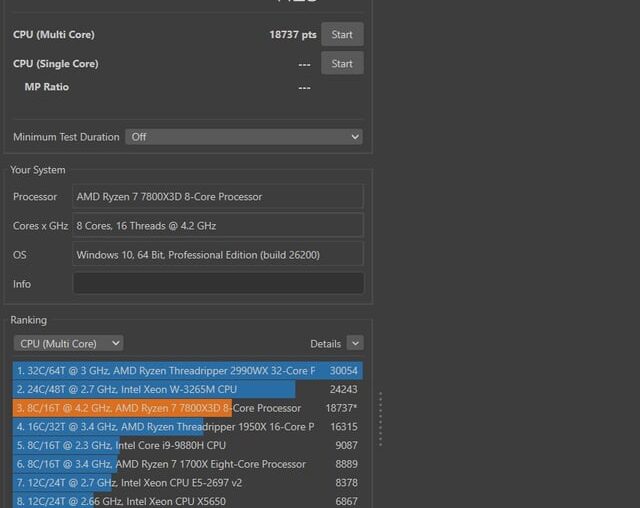Select ranking row 8 Intel Xeon X5650
640x508 pixels.
(187, 501)
